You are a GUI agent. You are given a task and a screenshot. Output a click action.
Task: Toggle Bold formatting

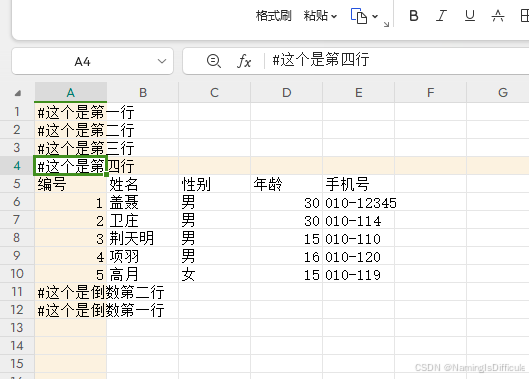pos(414,16)
